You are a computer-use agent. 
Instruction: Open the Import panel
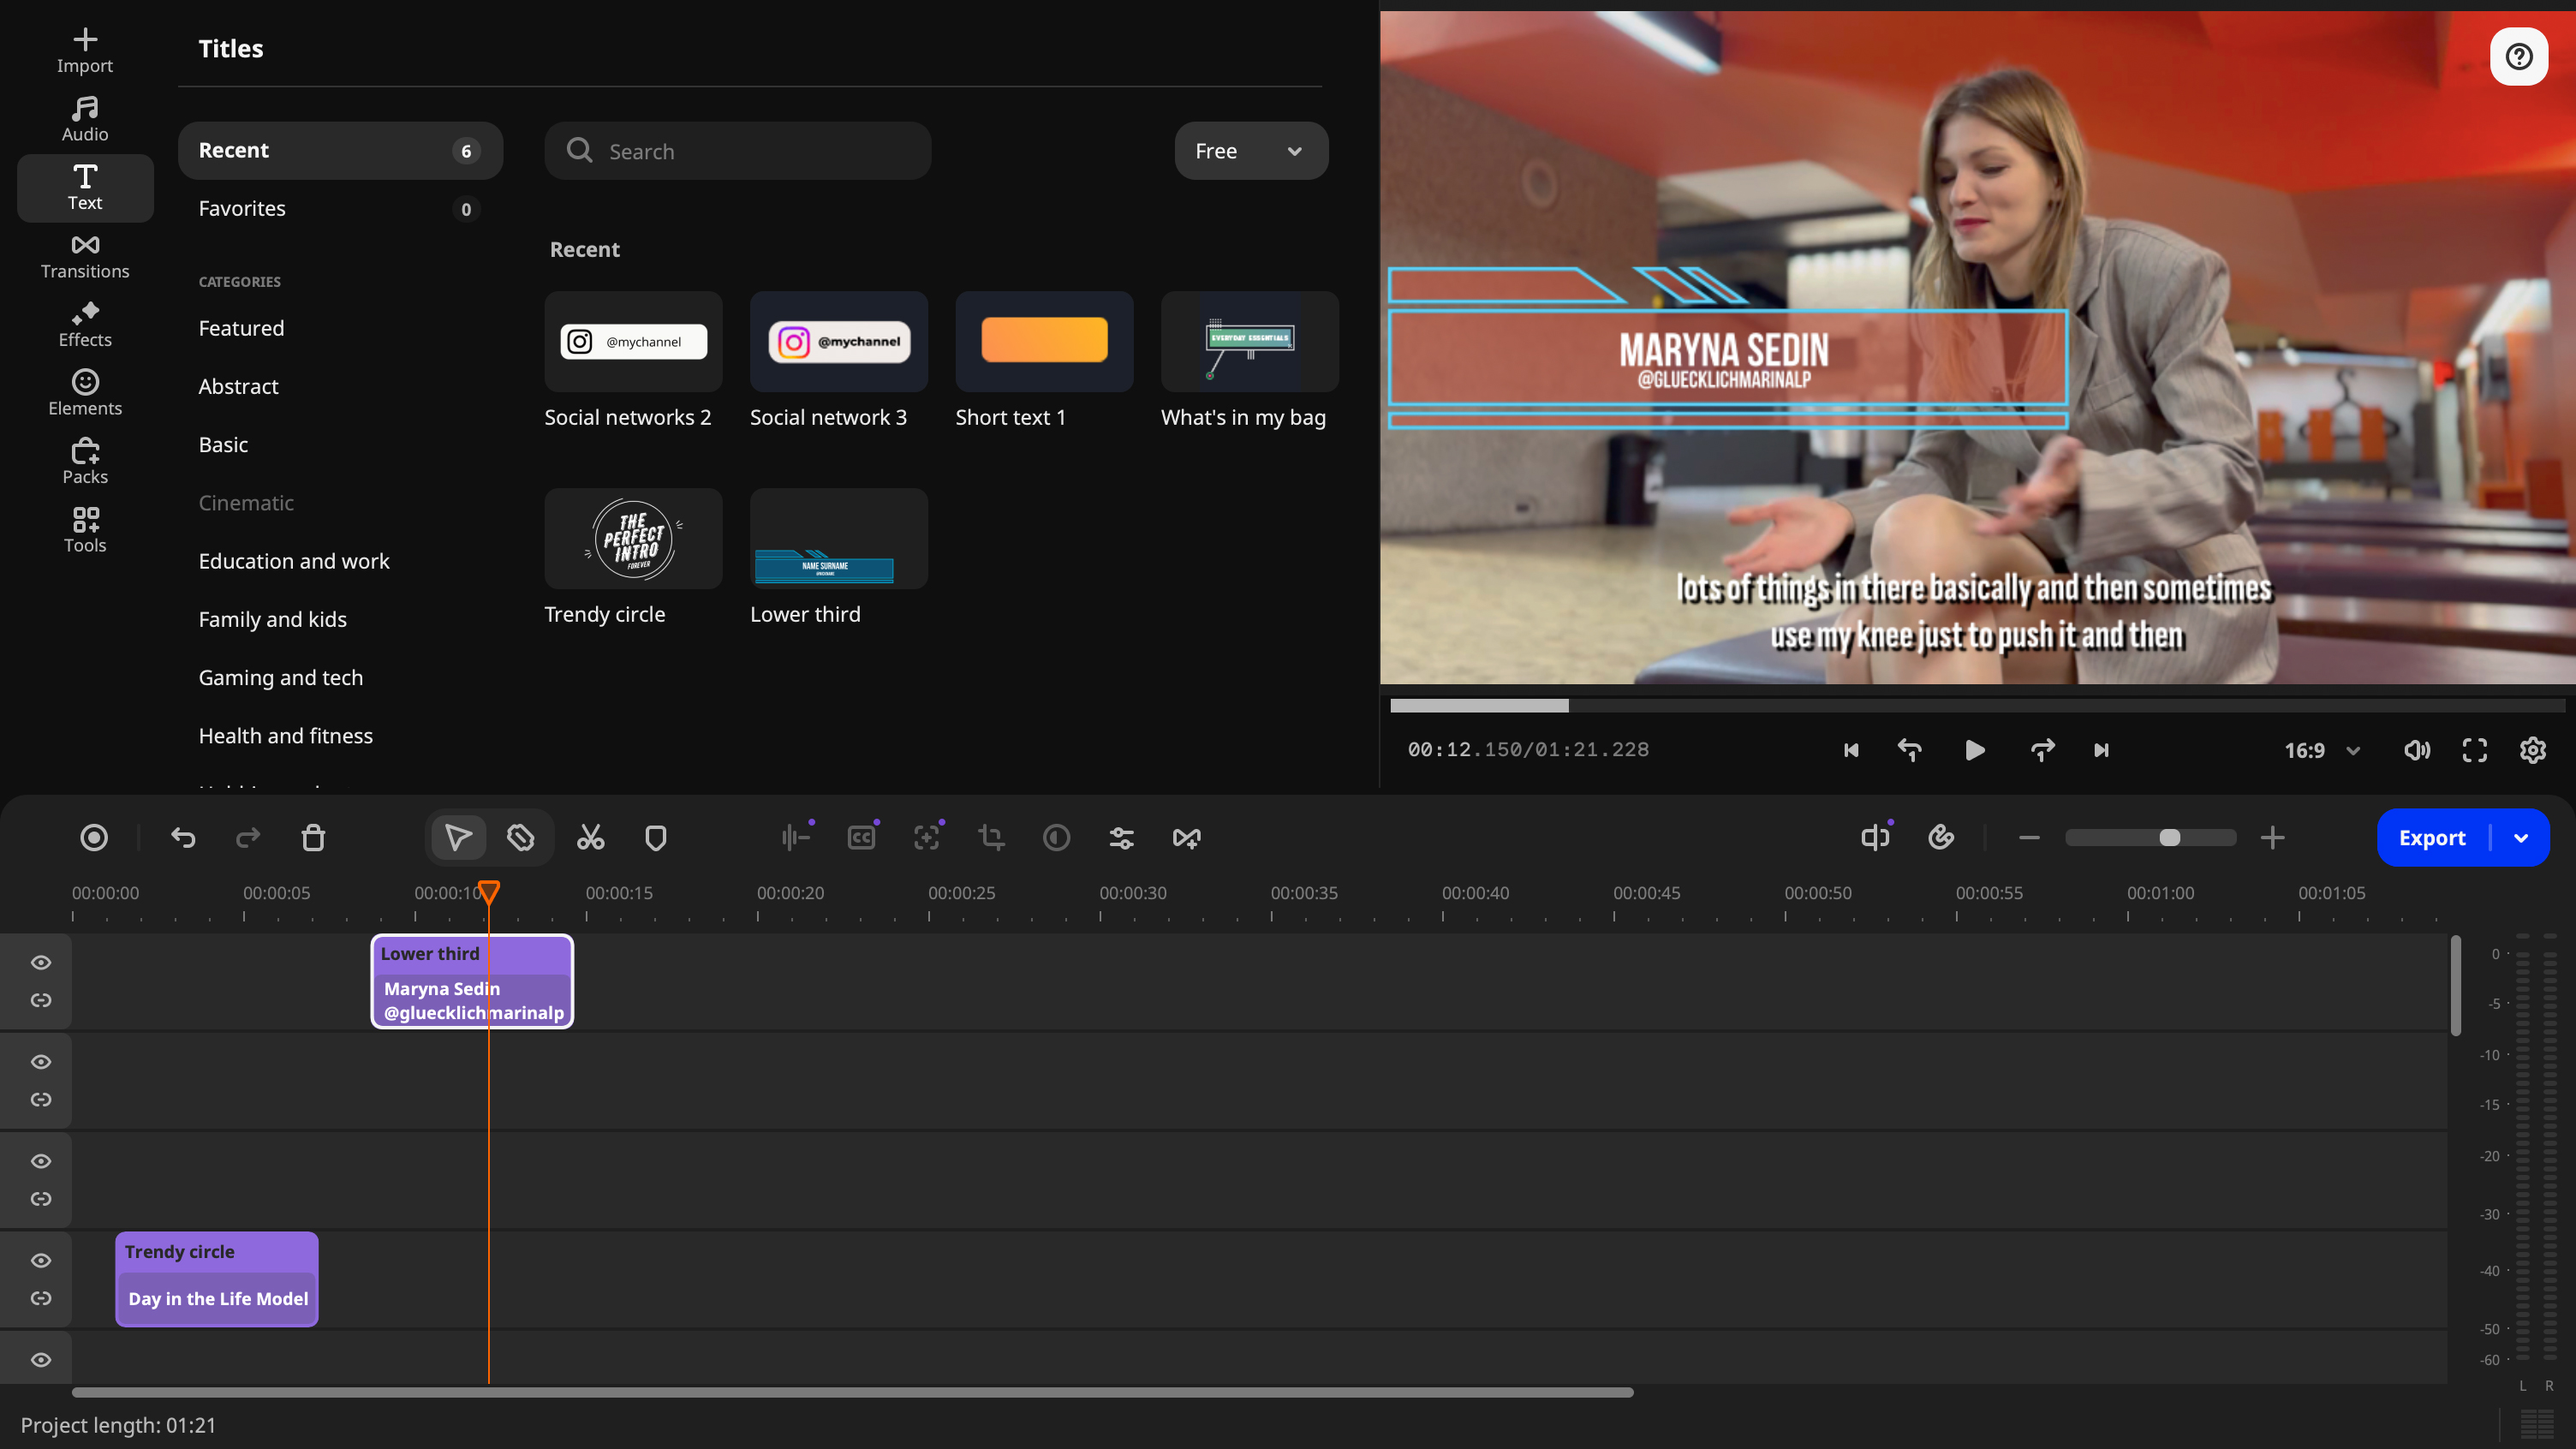click(x=85, y=51)
